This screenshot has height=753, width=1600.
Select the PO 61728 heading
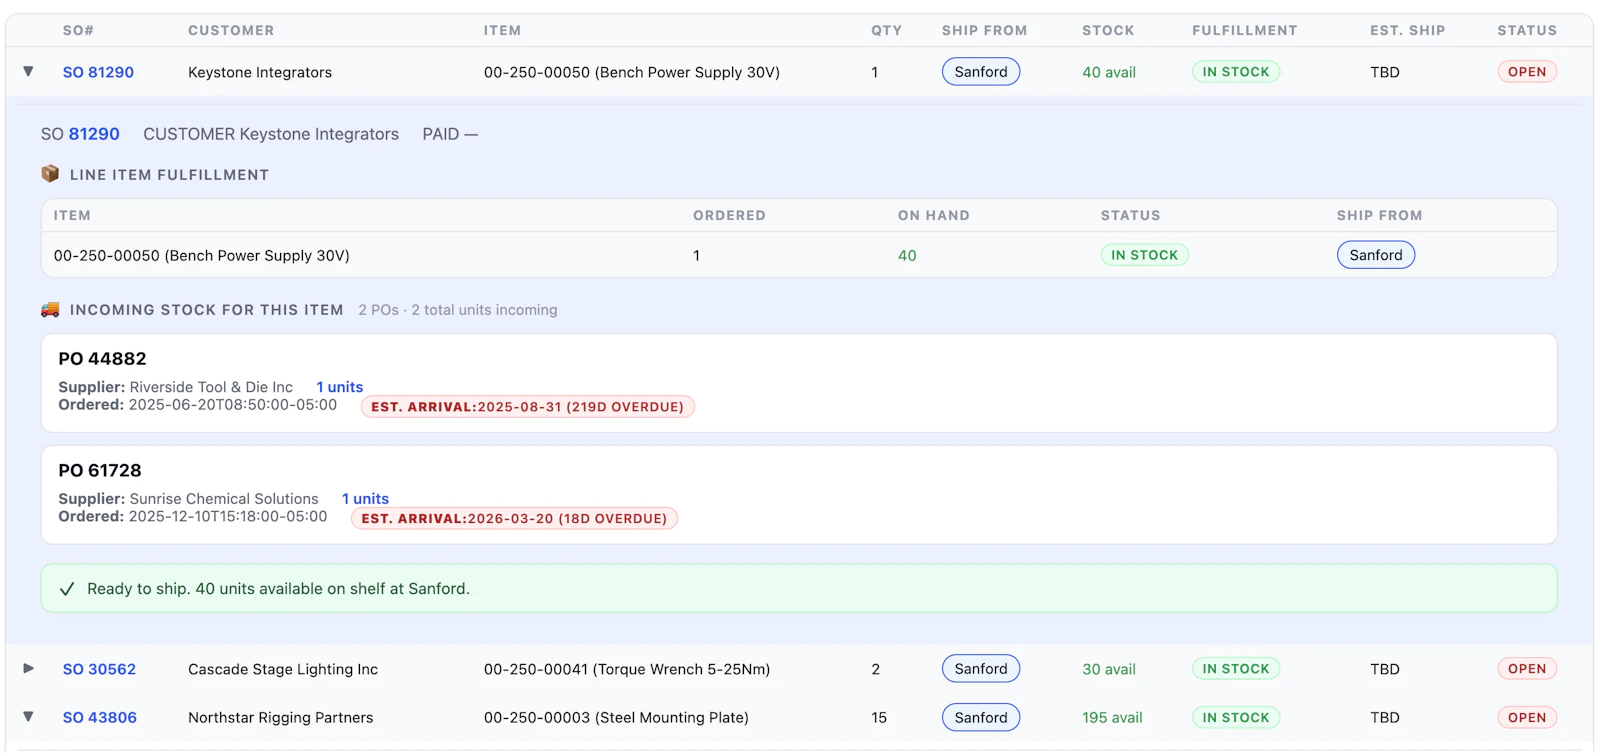coord(100,470)
